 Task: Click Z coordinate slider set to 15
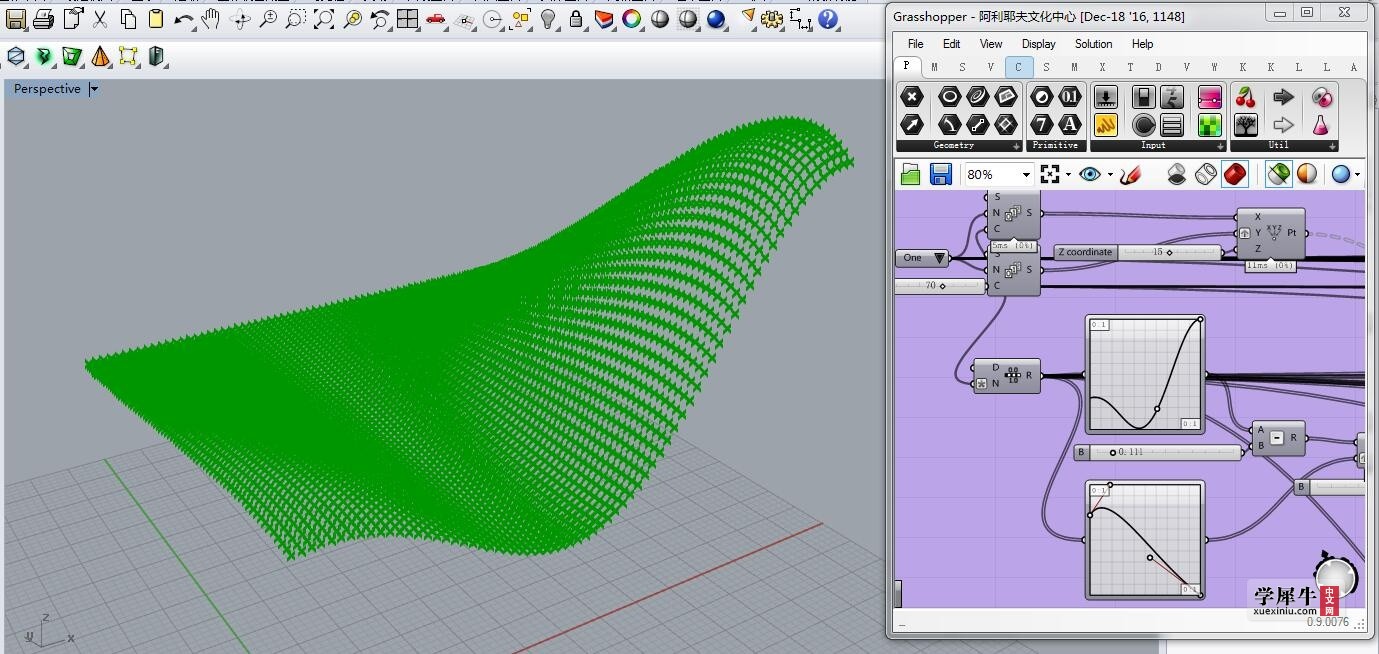[x=1138, y=253]
